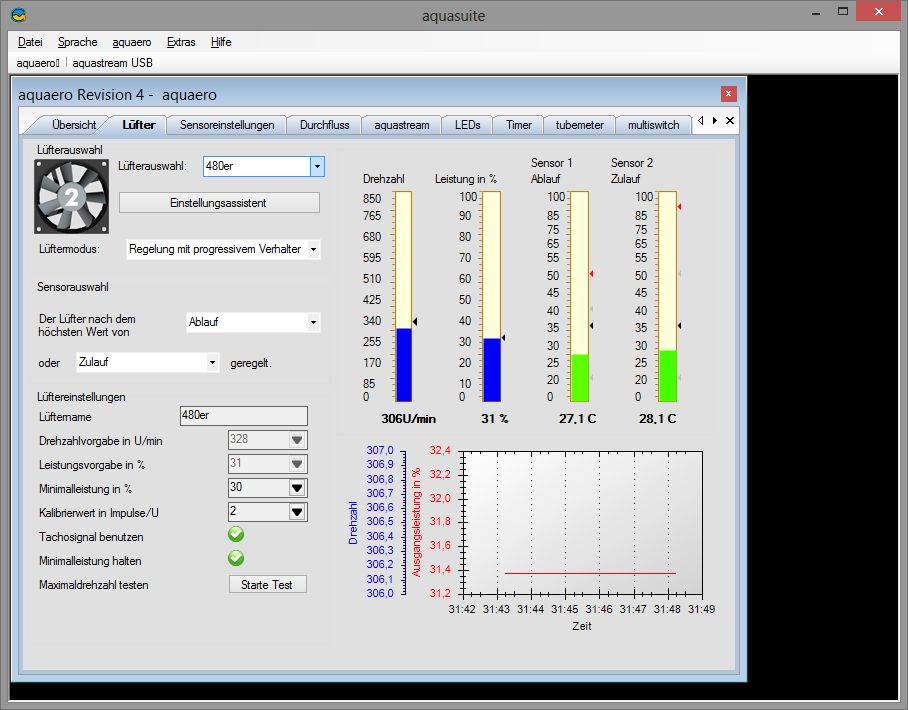Image resolution: width=908 pixels, height=710 pixels.
Task: Switch to the tubemeter tab
Action: pyautogui.click(x=579, y=125)
